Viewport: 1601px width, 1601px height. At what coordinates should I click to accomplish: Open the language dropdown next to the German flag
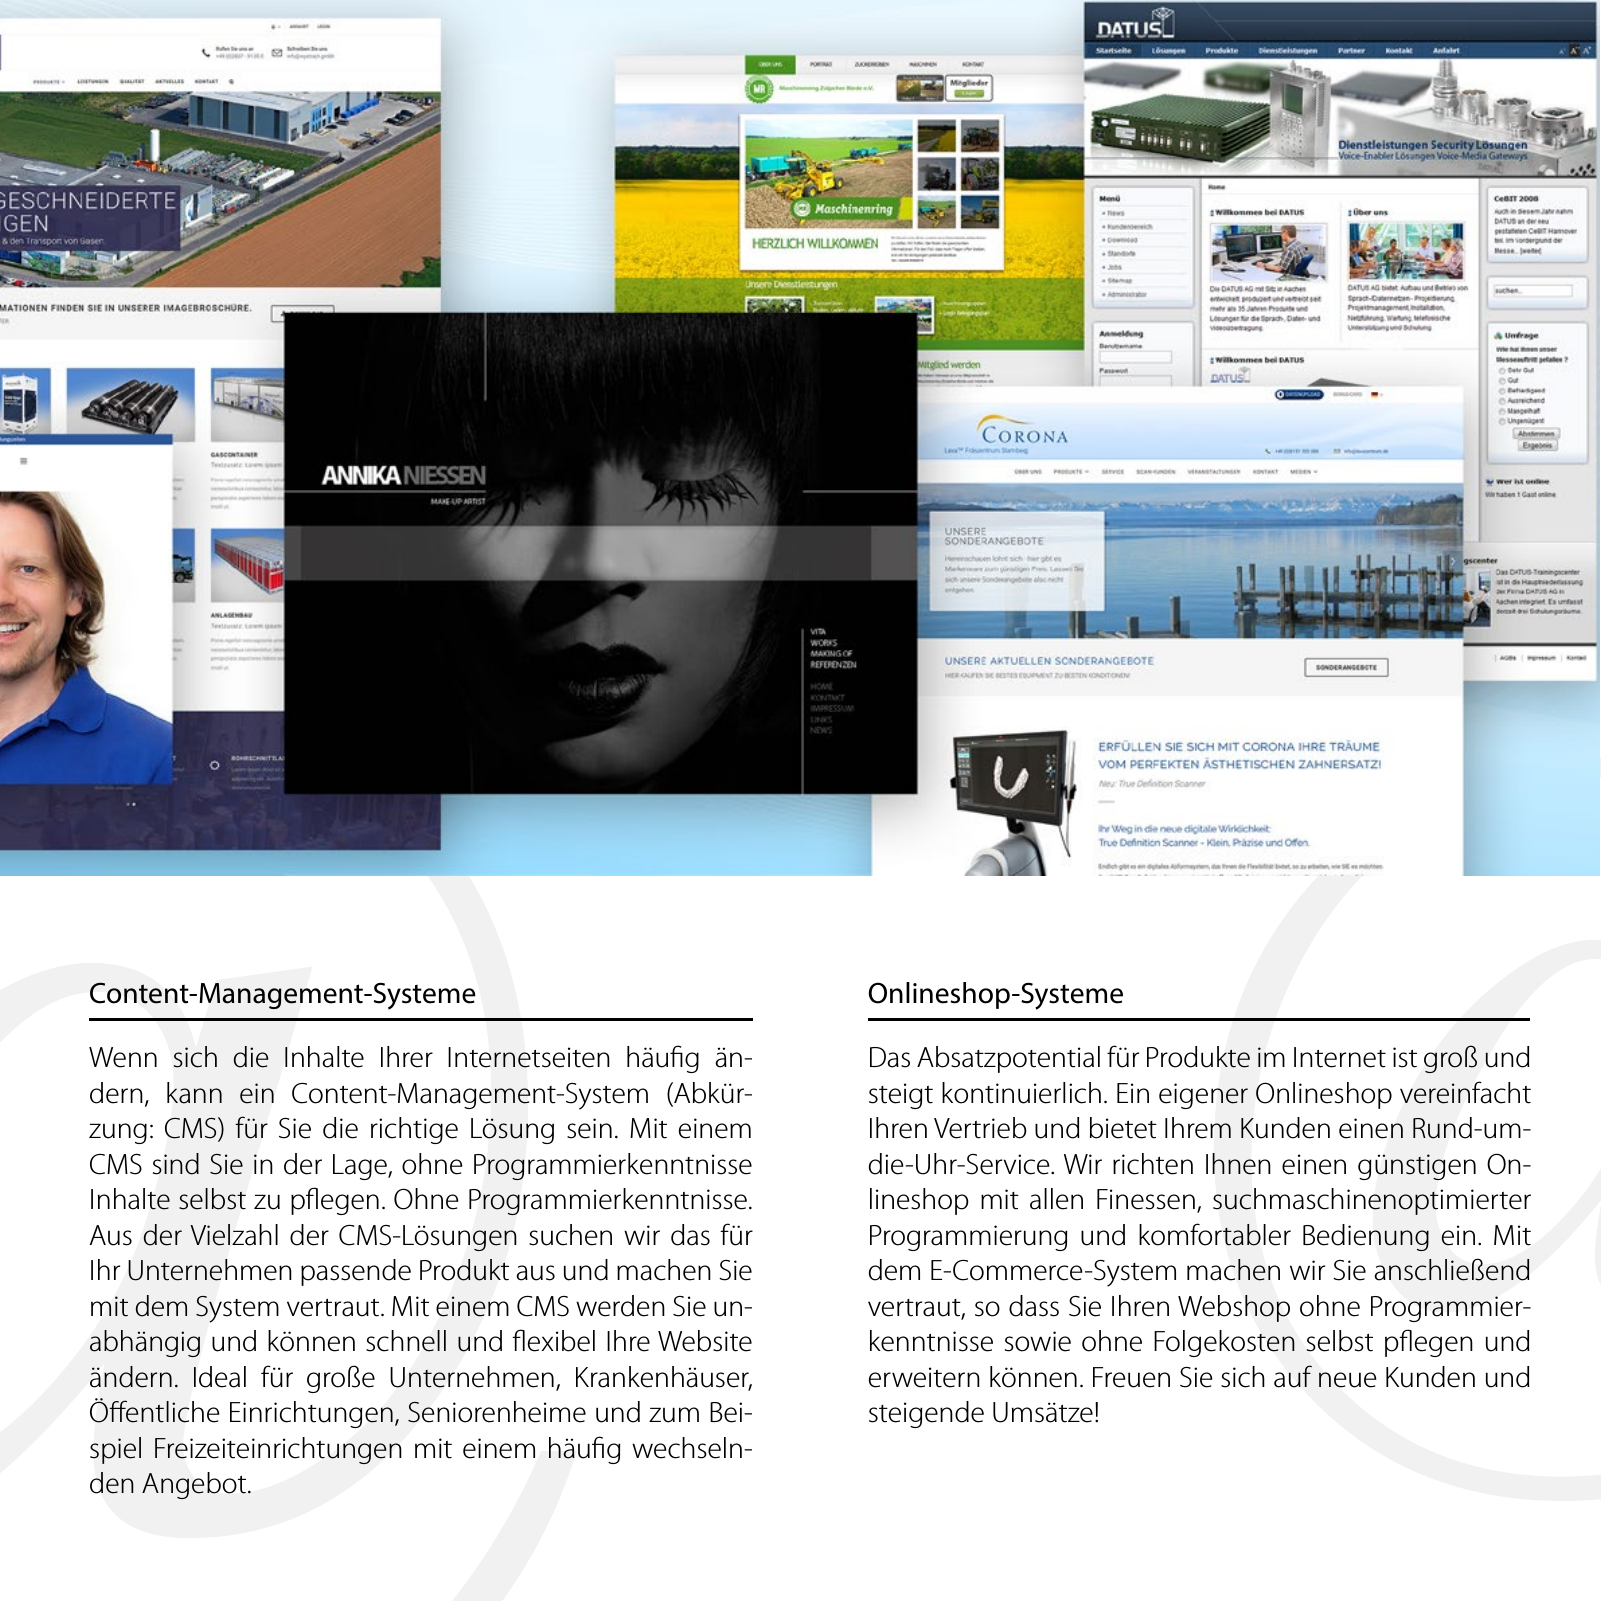pos(1381,395)
